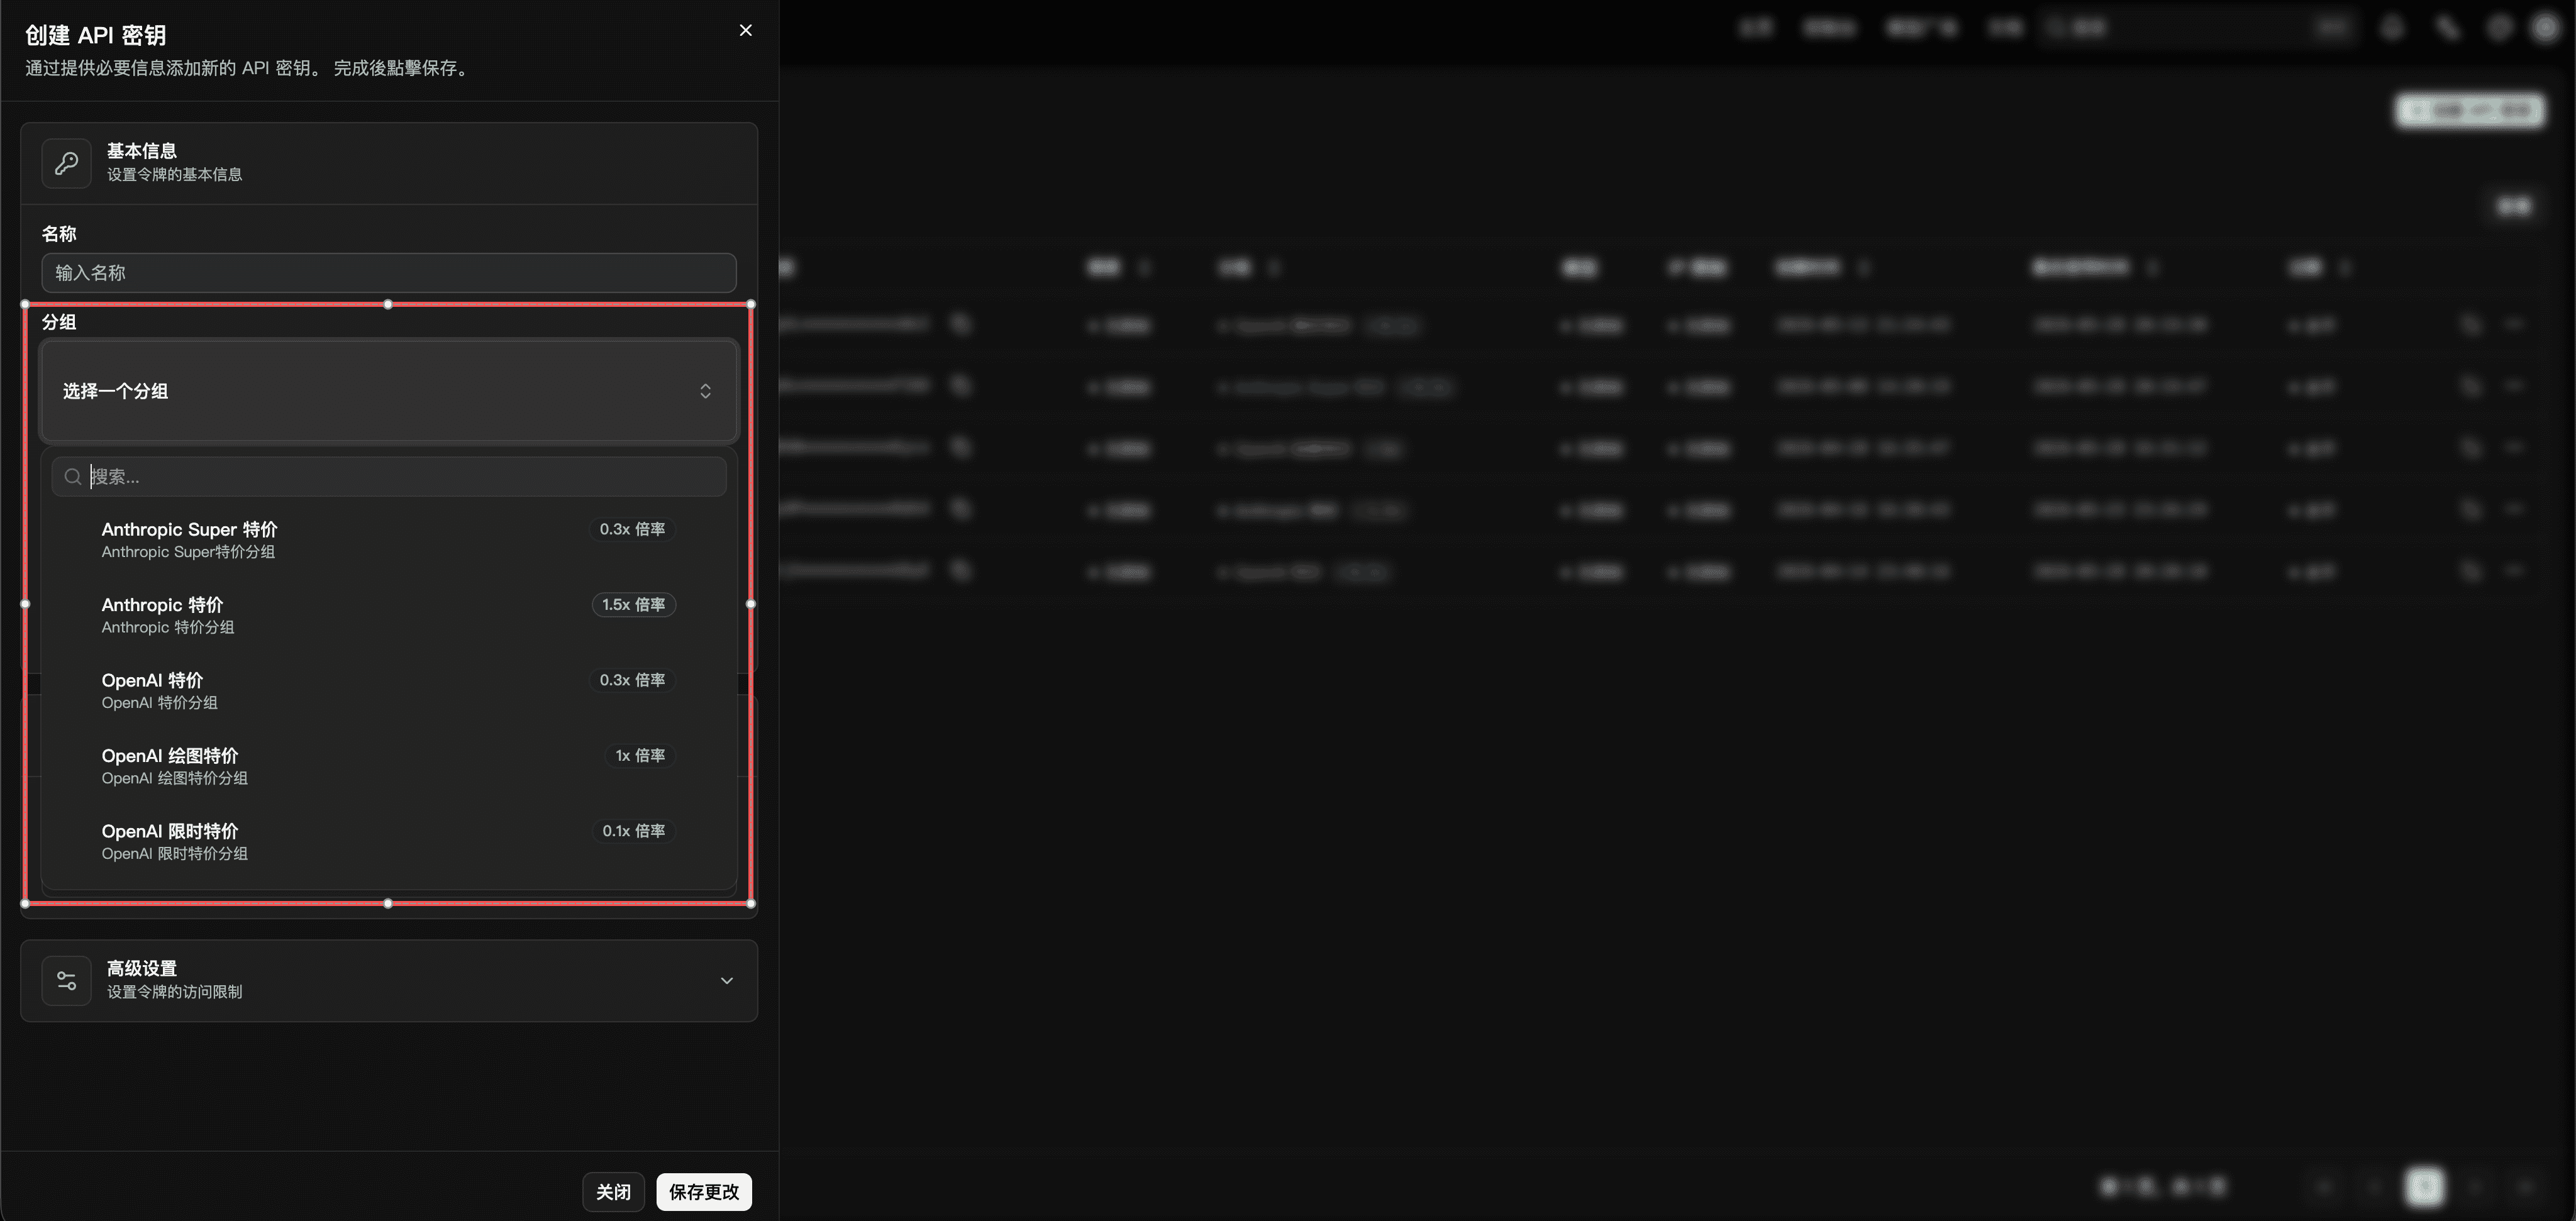Expand the 高级设置 section chevron
The image size is (2576, 1221).
point(727,980)
